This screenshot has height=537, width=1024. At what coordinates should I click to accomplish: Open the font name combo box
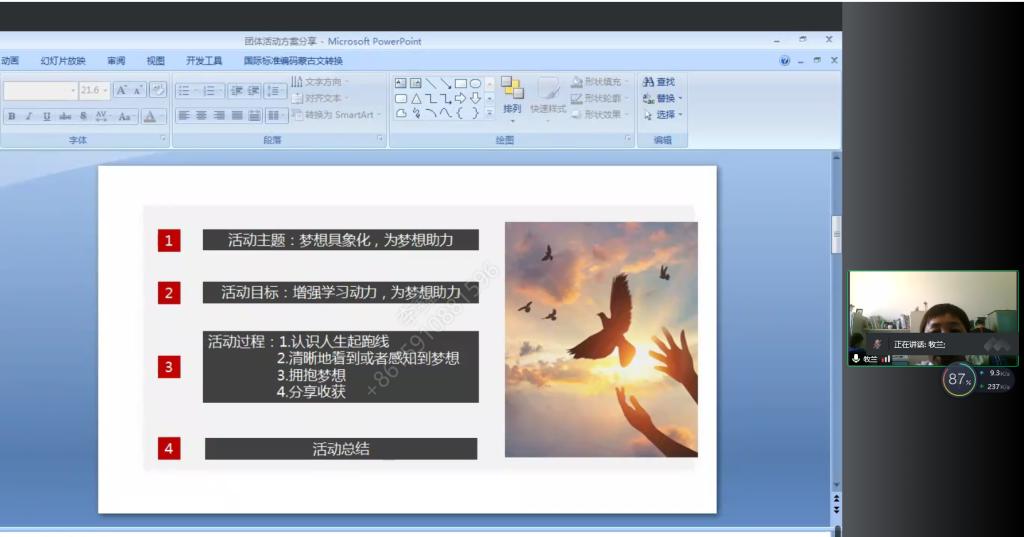point(40,90)
